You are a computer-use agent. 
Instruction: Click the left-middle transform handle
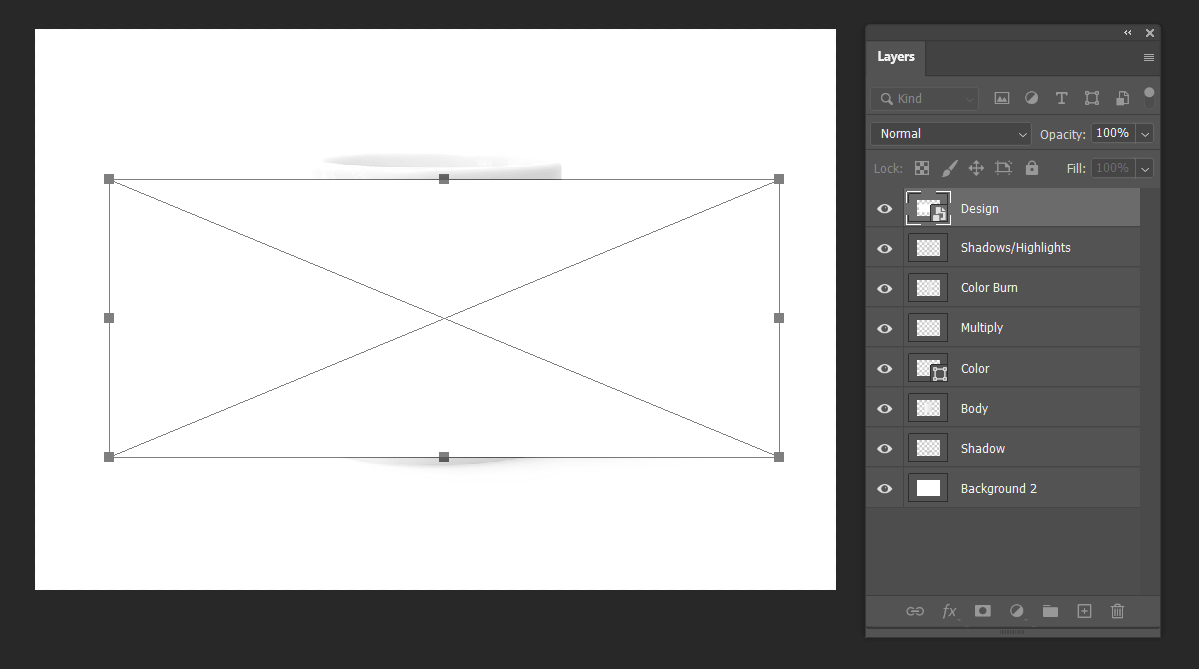click(x=109, y=318)
